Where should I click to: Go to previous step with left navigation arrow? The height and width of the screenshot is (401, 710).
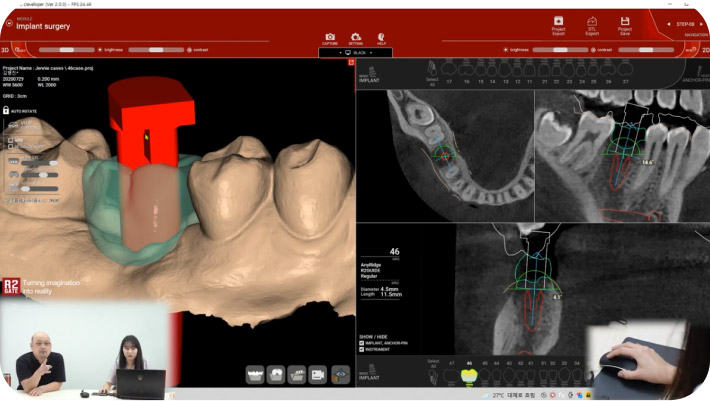point(669,22)
